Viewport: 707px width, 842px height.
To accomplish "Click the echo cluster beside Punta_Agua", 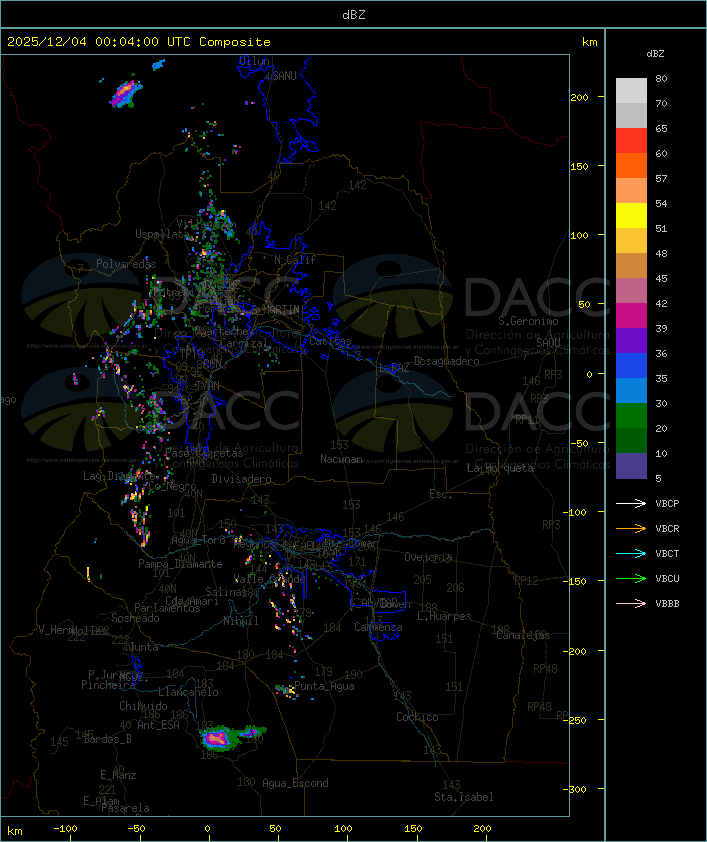I will 287,691.
